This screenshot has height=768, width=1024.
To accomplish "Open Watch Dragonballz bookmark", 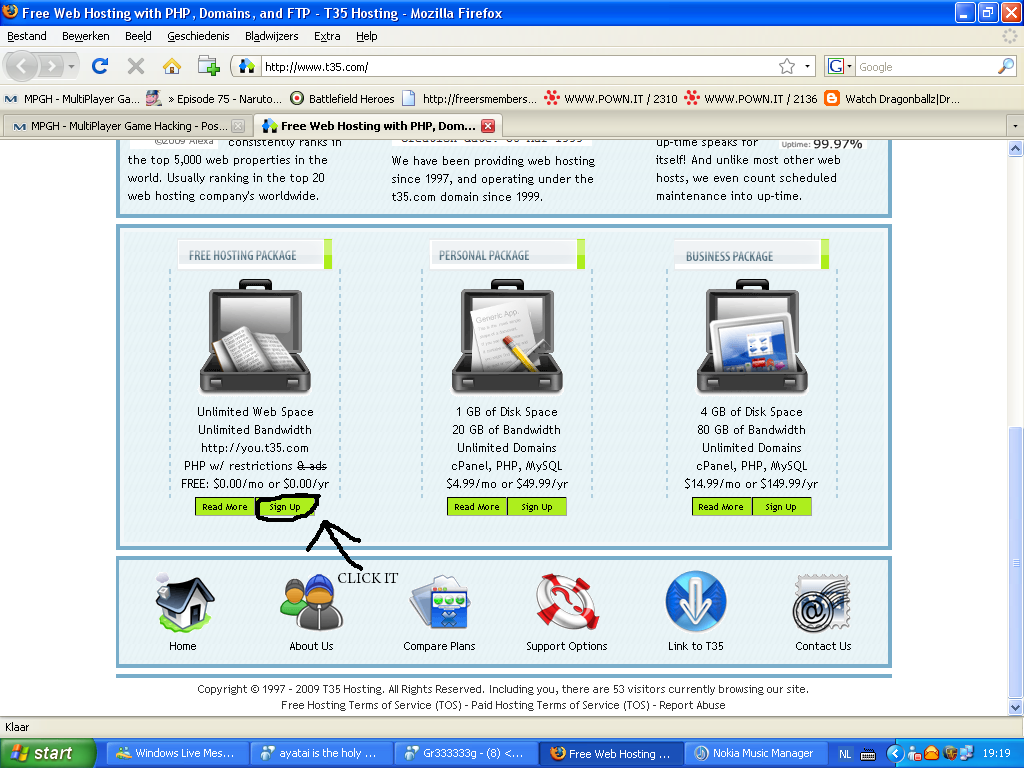I will [892, 99].
